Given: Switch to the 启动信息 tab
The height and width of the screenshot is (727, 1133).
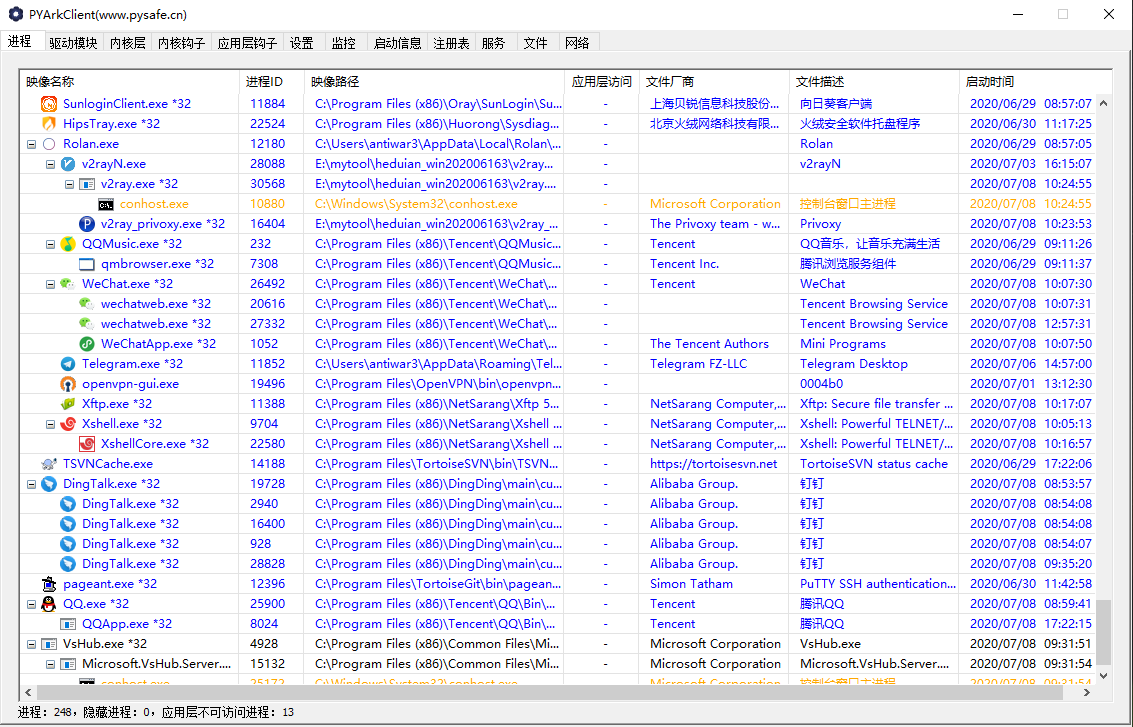Looking at the screenshot, I should tap(397, 43).
